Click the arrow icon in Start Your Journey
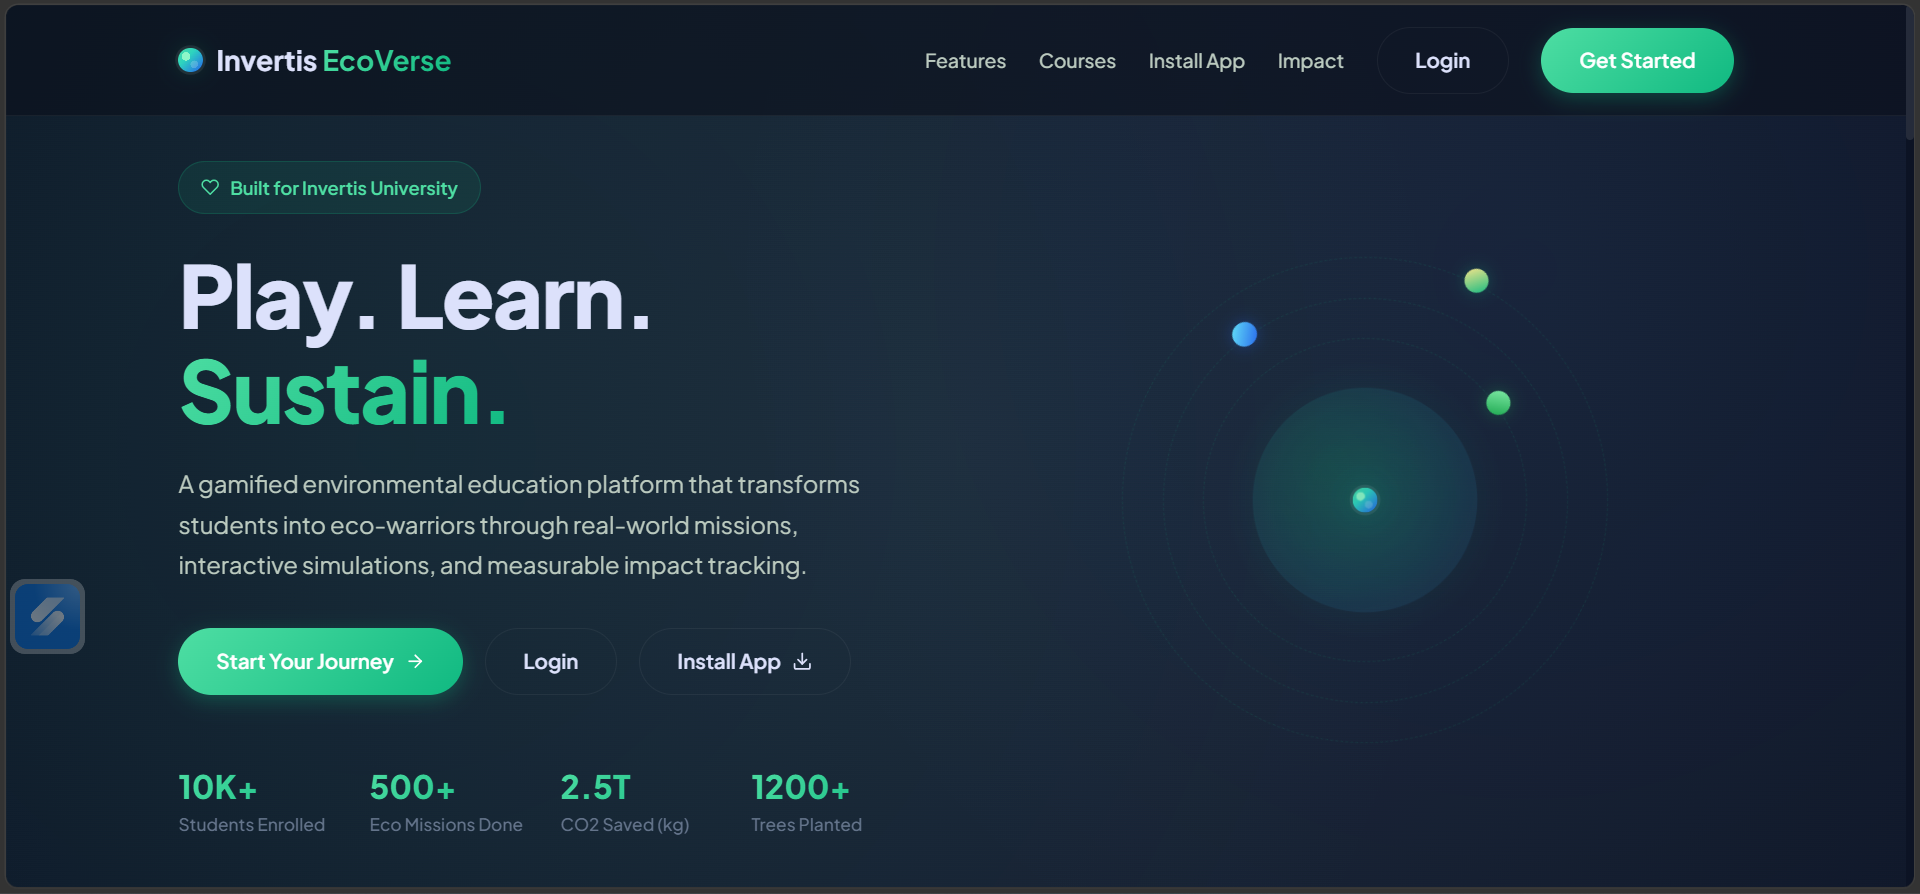The image size is (1920, 894). (x=416, y=661)
